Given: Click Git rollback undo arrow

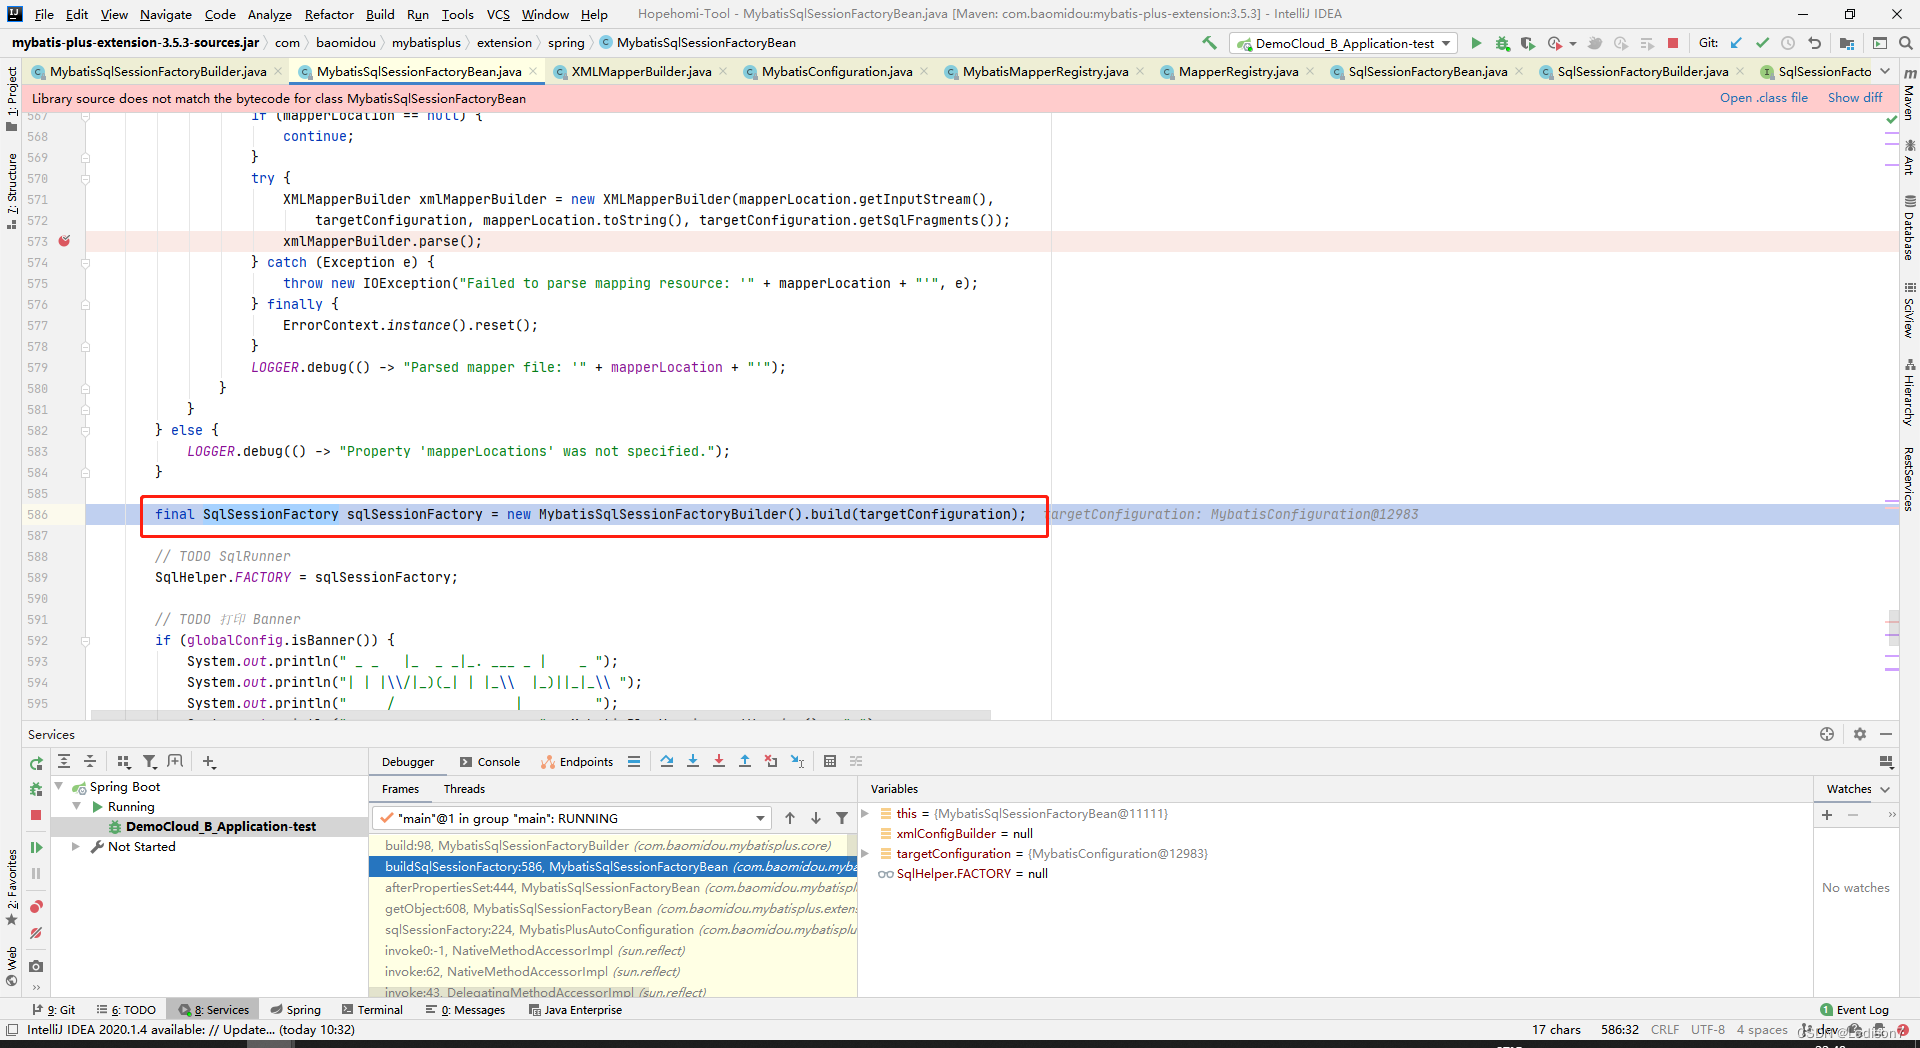Looking at the screenshot, I should click(1814, 43).
